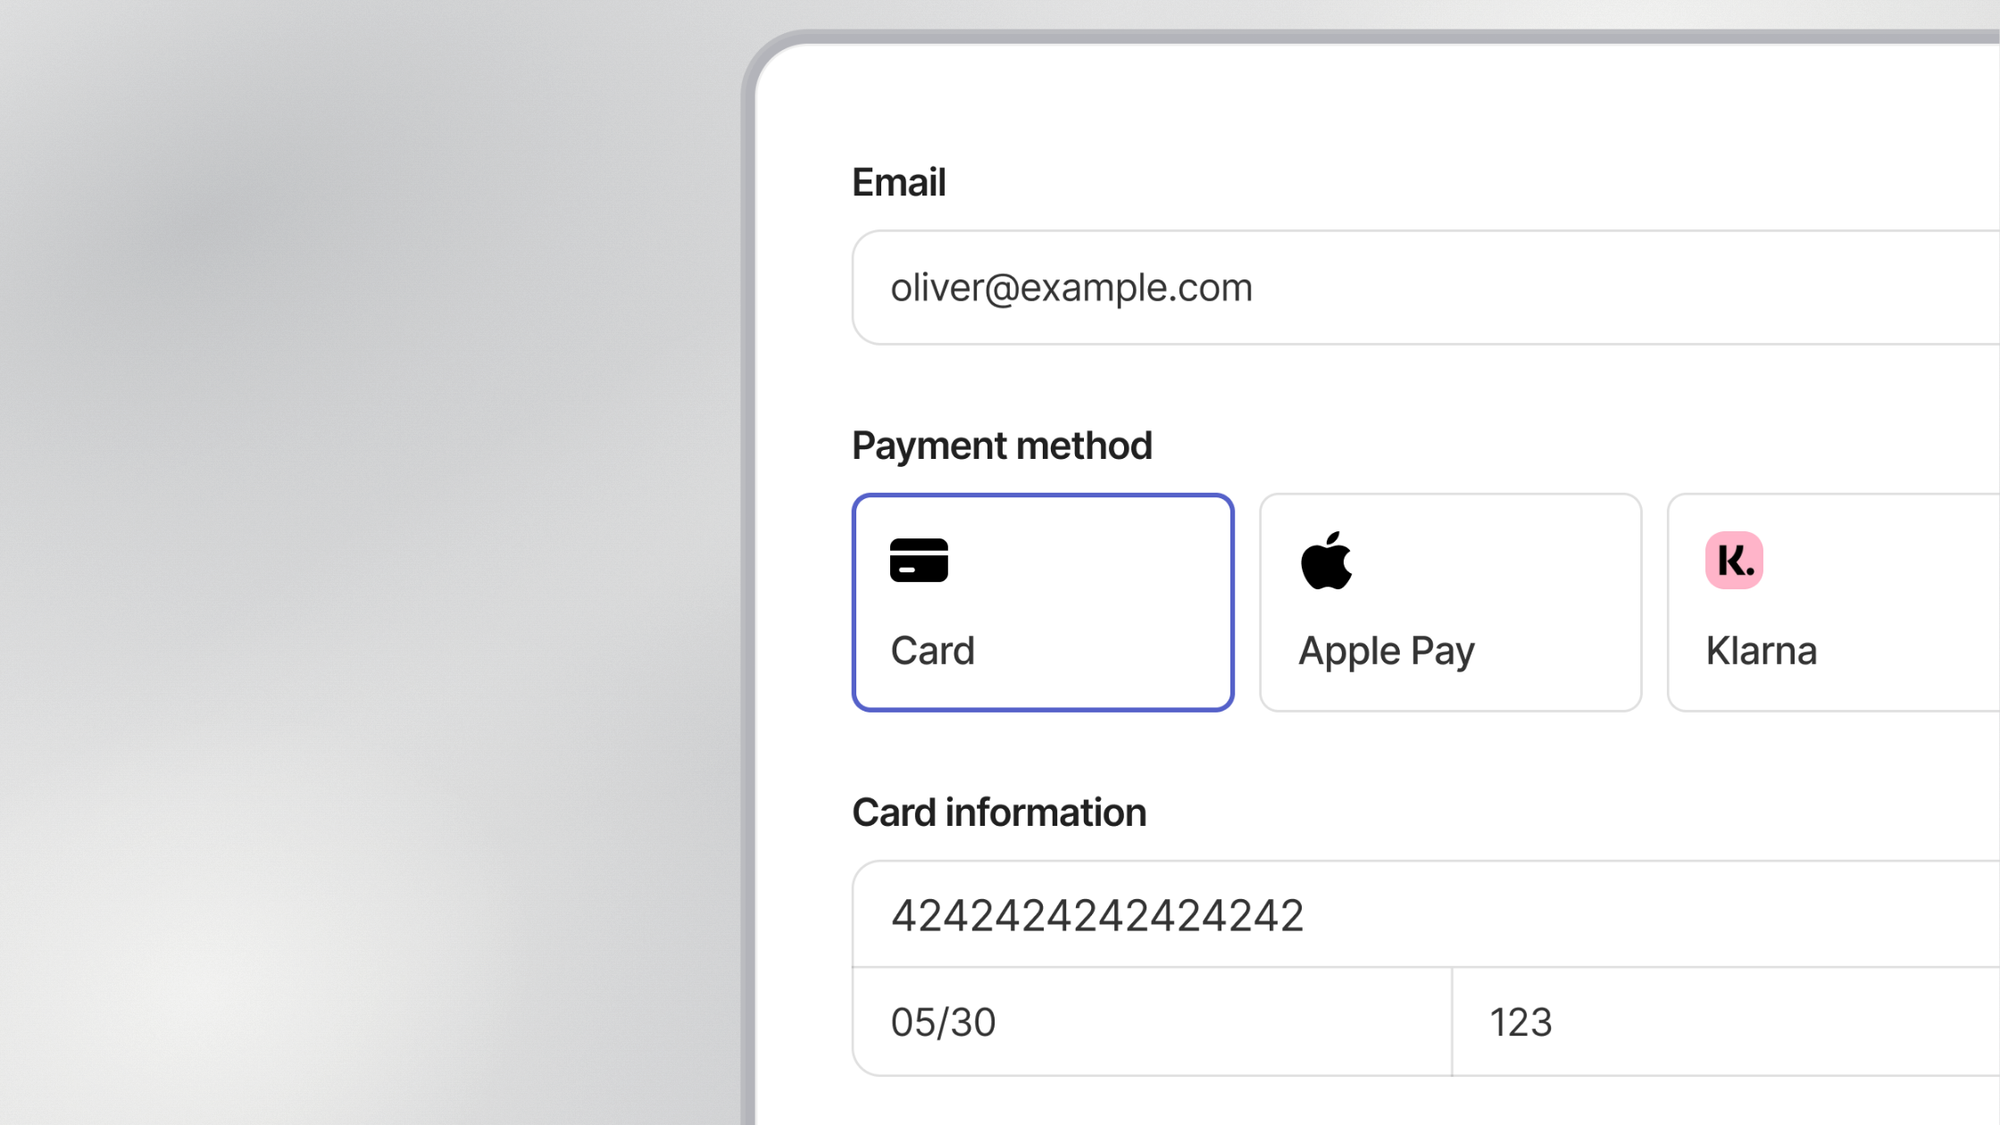Click into the card number field
This screenshot has height=1125, width=2000.
coord(1600,915)
